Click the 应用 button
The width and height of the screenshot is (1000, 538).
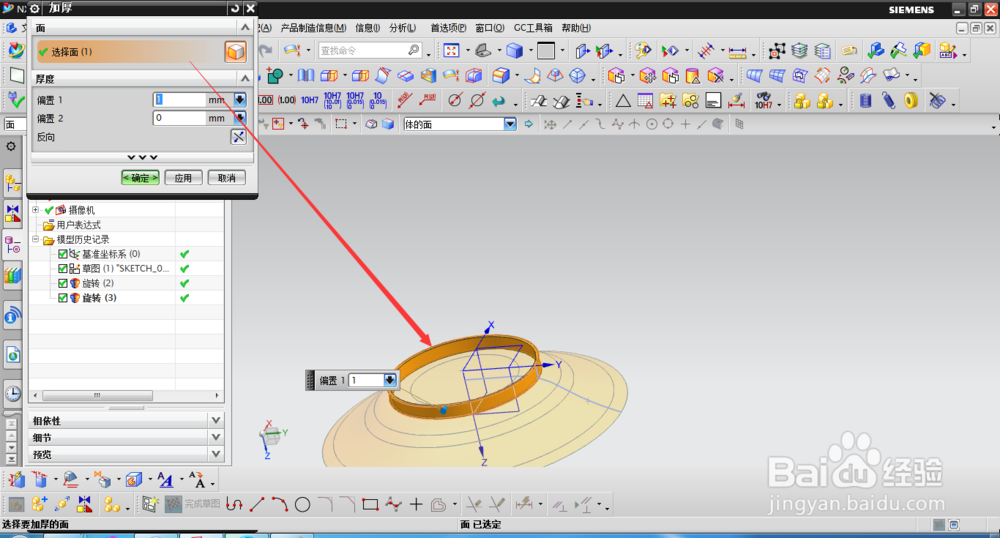tap(183, 178)
